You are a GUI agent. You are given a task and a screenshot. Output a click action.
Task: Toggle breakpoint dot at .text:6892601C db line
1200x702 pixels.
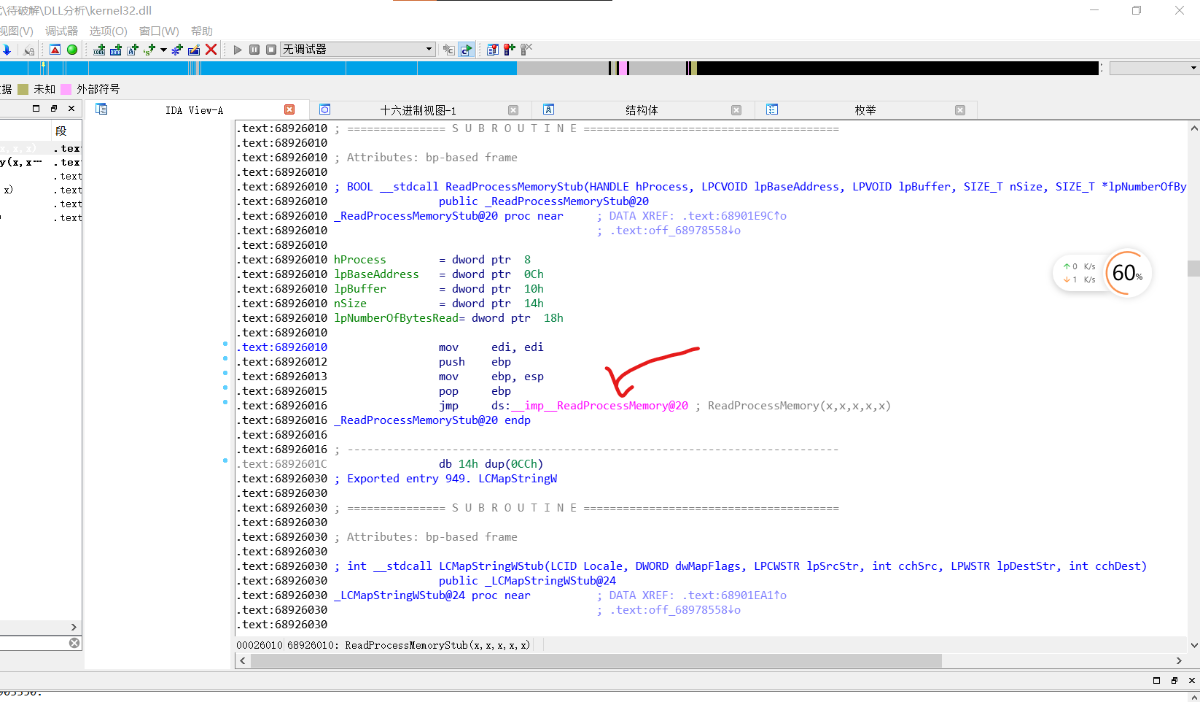[x=225, y=460]
